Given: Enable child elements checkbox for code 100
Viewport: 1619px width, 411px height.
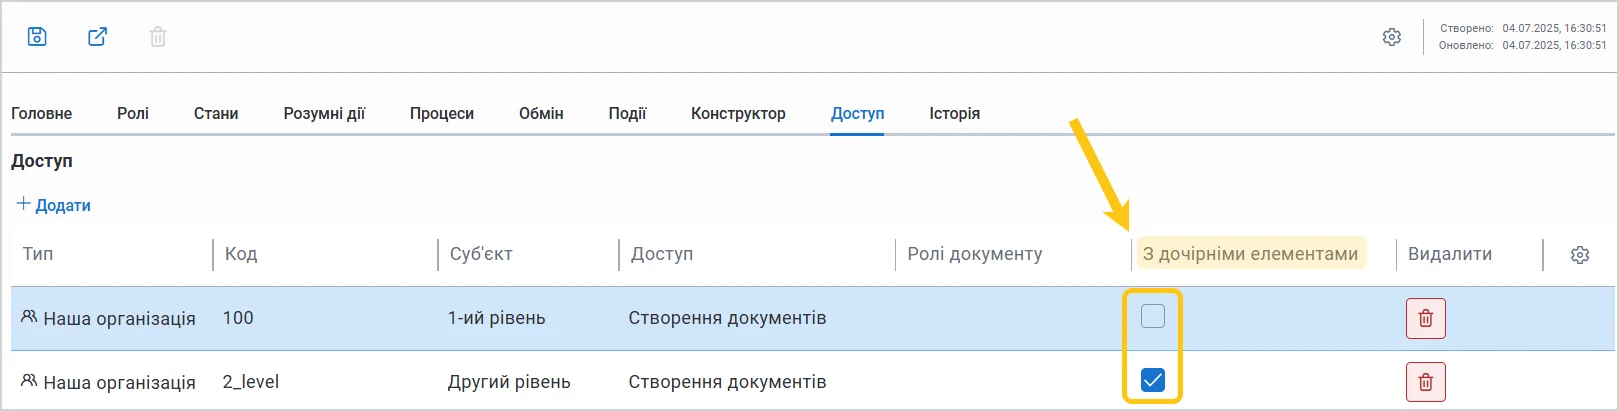Looking at the screenshot, I should (1153, 317).
